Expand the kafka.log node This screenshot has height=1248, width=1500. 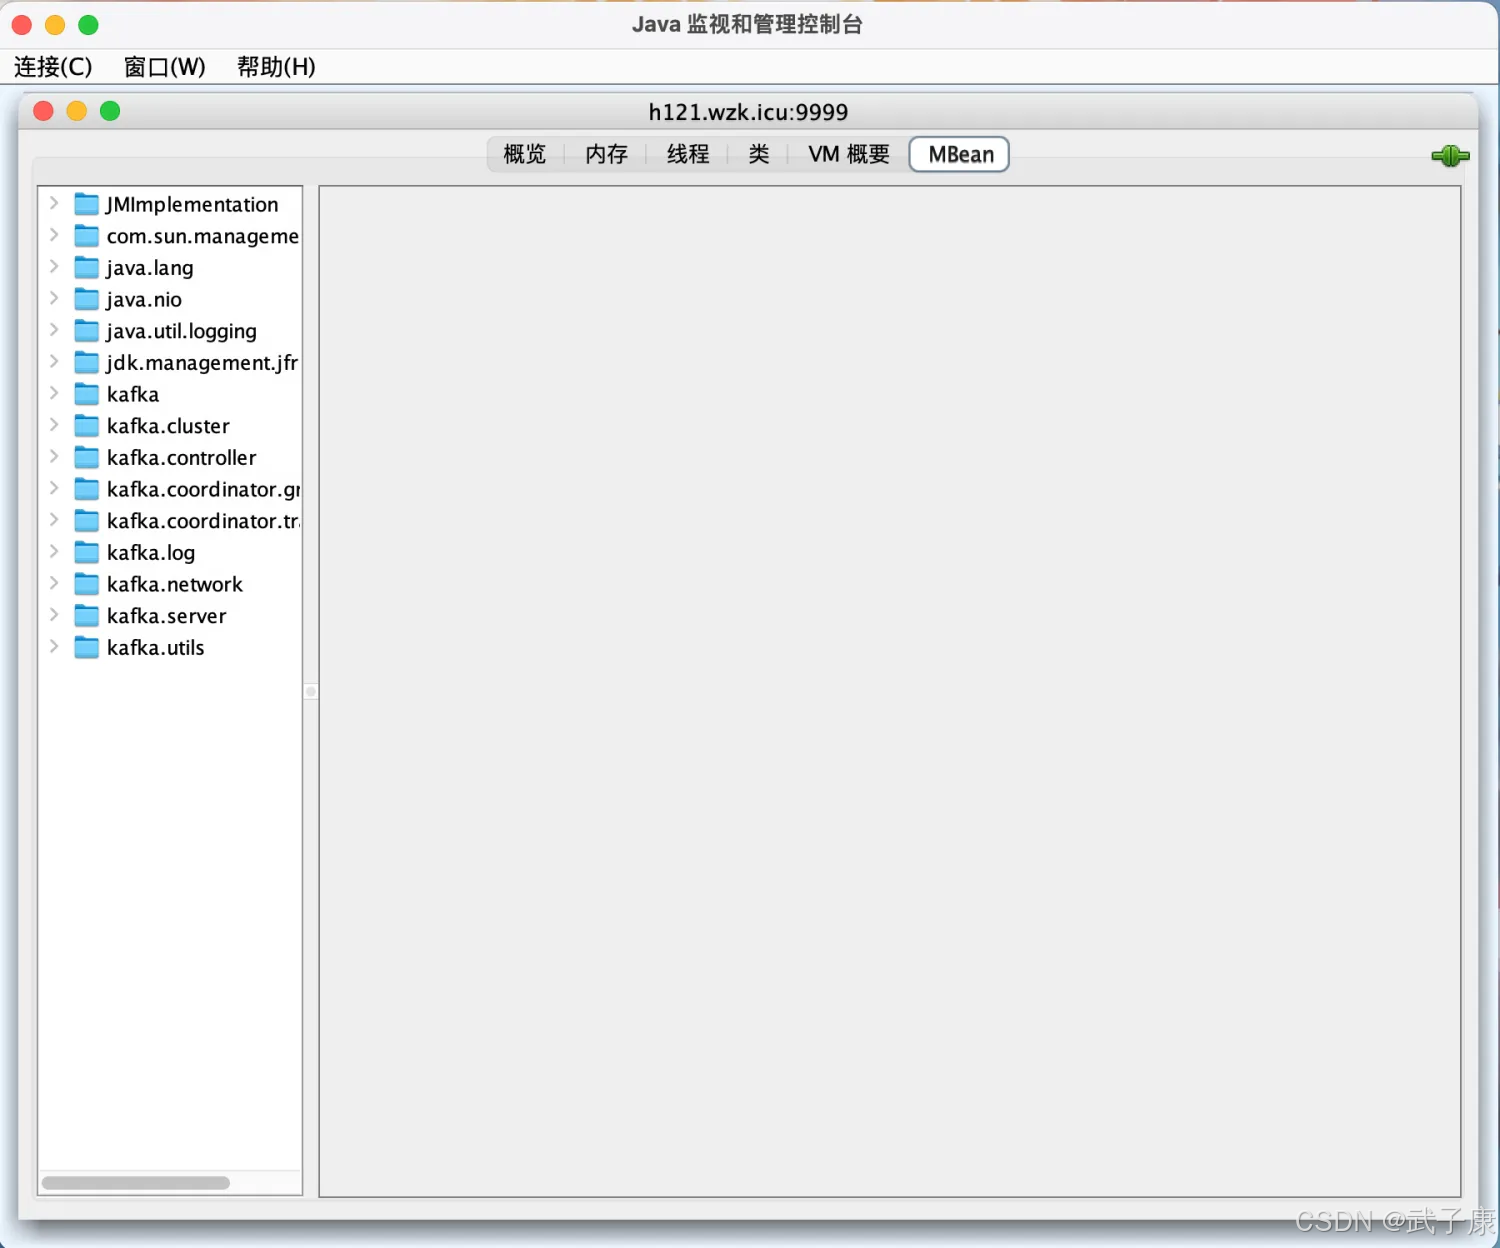[x=54, y=551]
